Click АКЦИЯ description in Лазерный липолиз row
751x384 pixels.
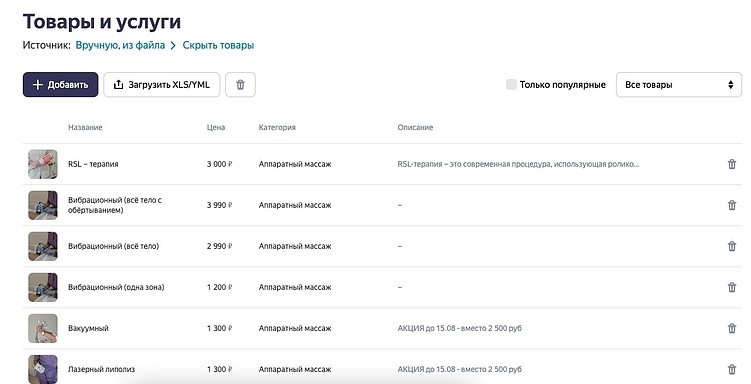(x=459, y=370)
